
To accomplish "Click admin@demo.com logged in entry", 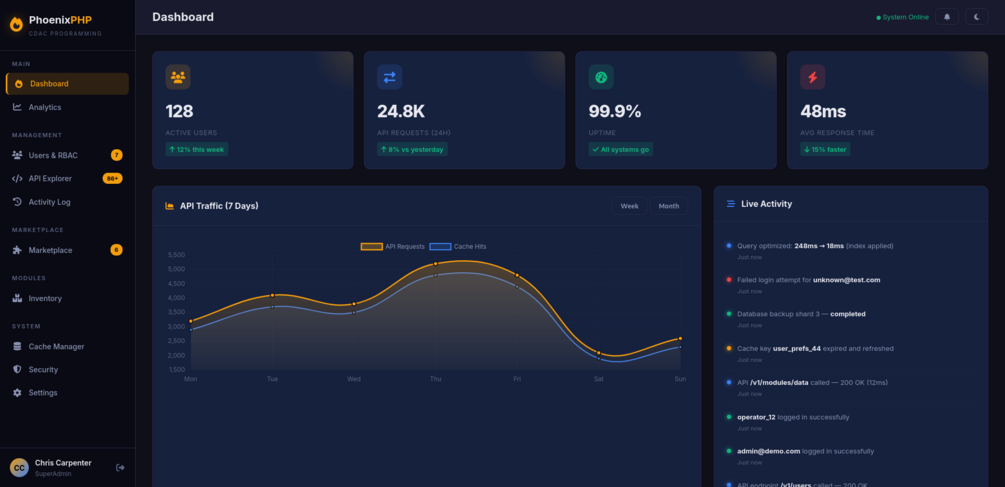I will click(x=851, y=456).
